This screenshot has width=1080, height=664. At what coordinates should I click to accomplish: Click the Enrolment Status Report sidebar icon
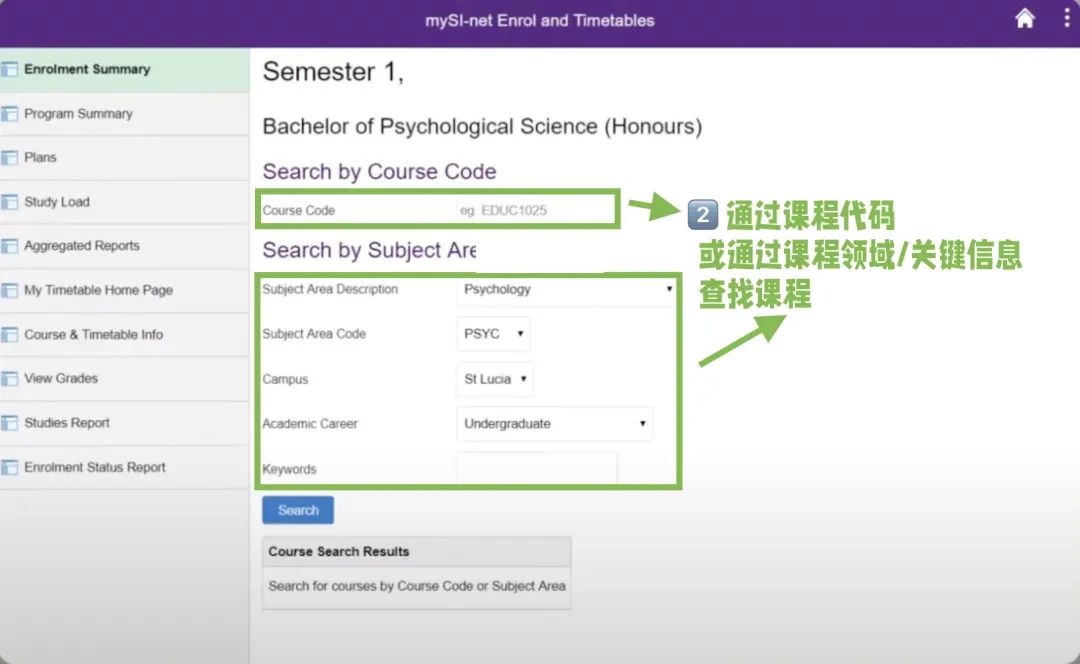10,468
